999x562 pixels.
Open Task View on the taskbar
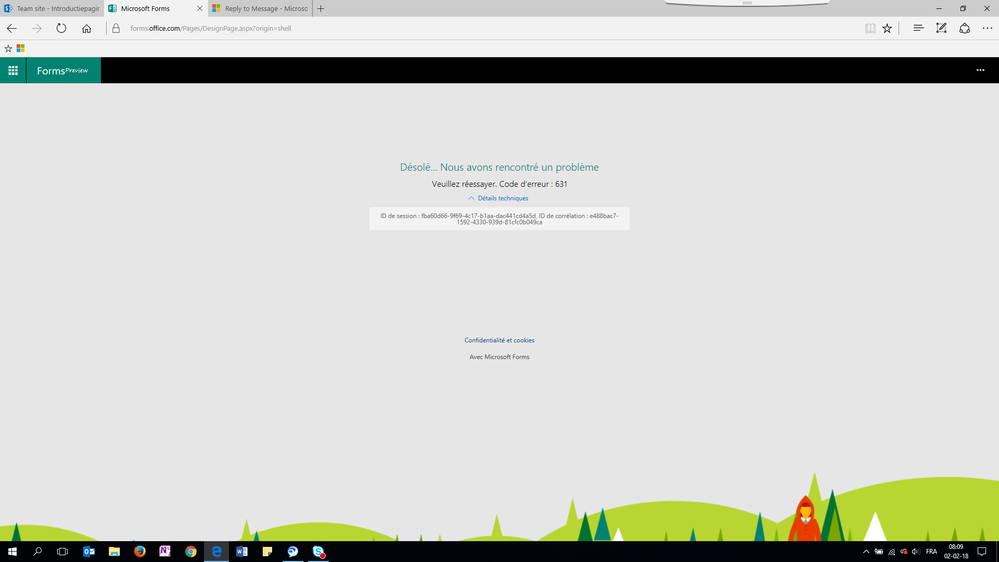[62, 551]
